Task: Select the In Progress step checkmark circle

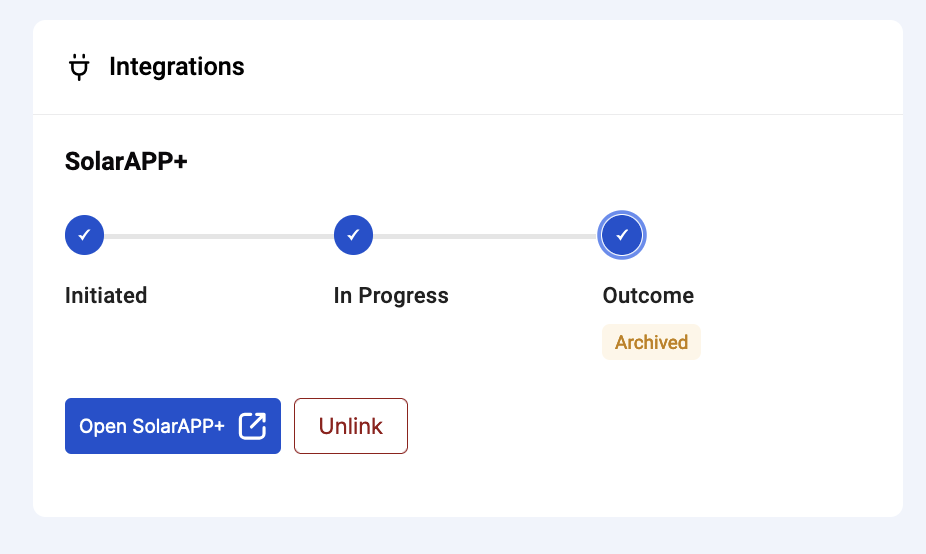Action: (x=353, y=235)
